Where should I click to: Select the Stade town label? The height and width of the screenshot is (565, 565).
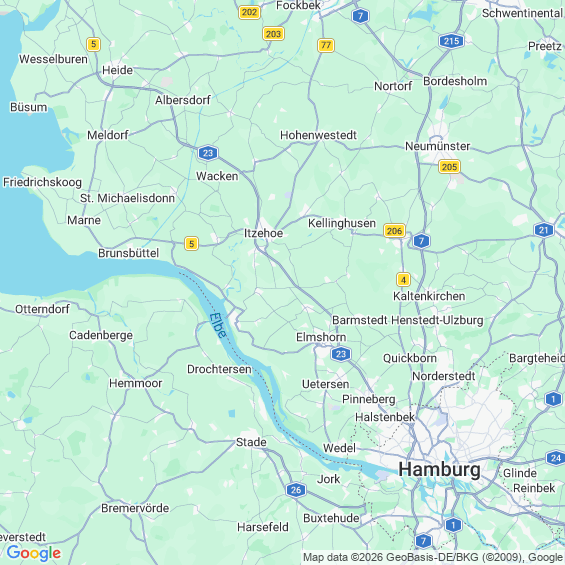tap(251, 442)
